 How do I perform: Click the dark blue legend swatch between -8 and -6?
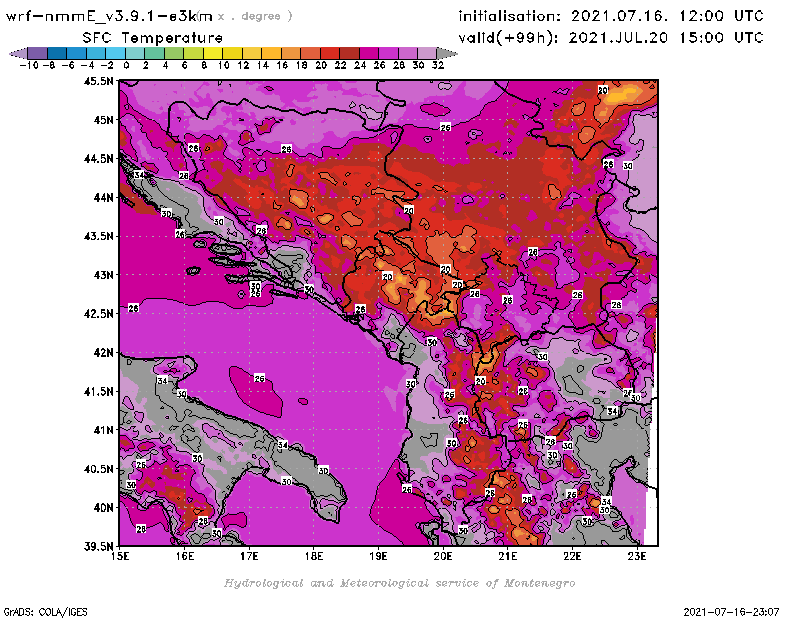57,54
